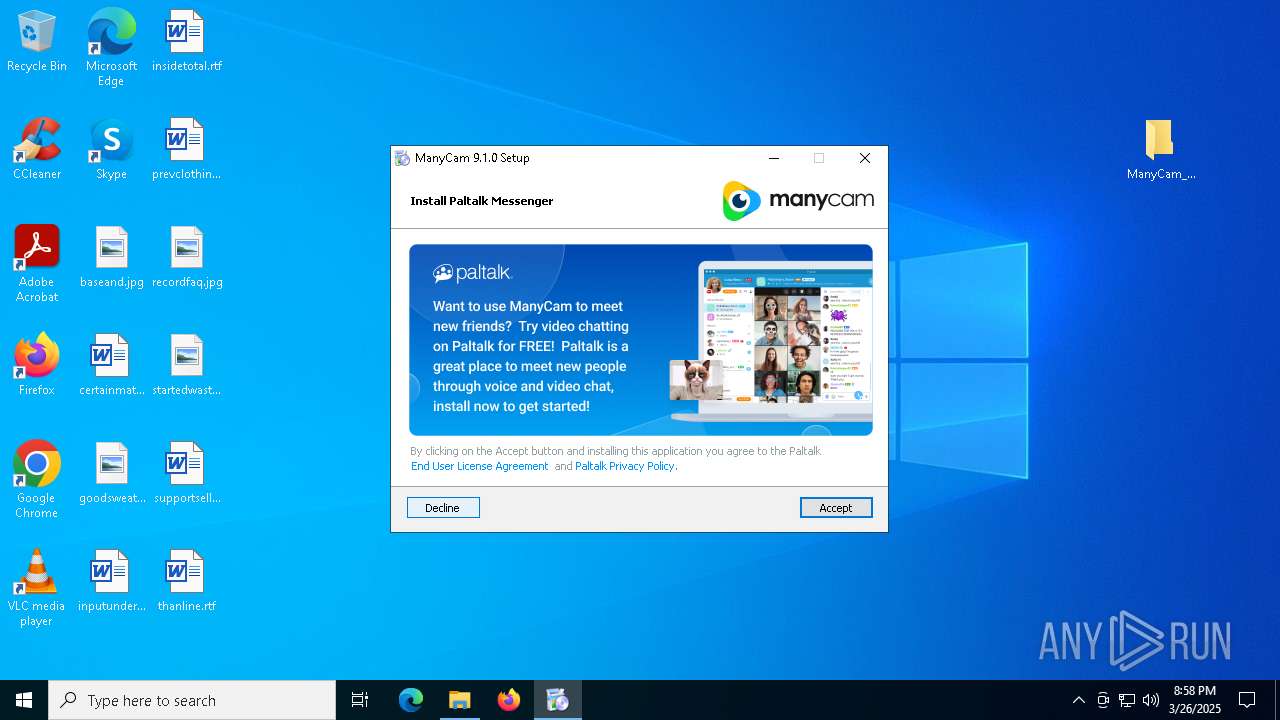This screenshot has height=720, width=1280.
Task: Accept the Paltalk Messenger install
Action: click(x=836, y=508)
